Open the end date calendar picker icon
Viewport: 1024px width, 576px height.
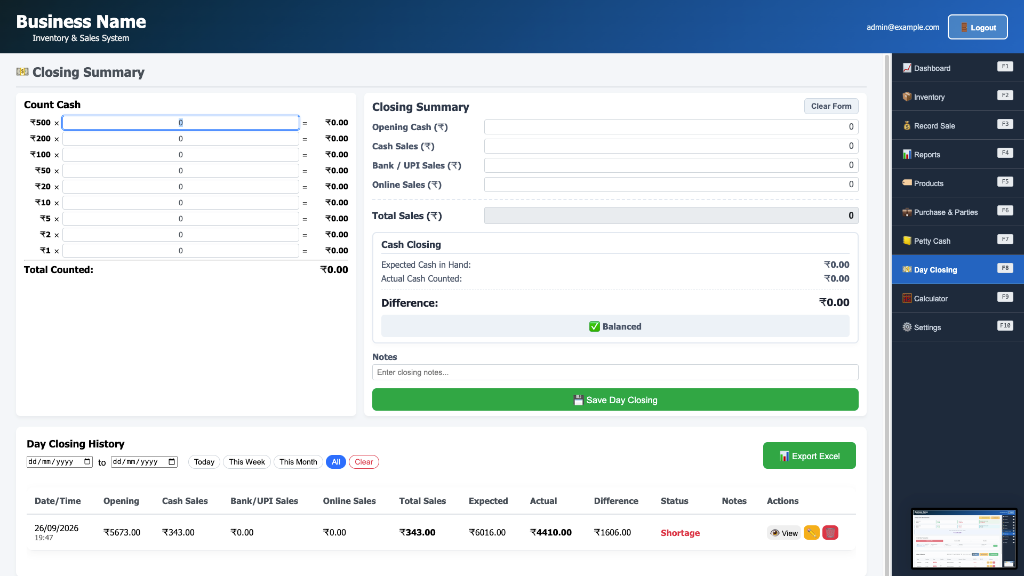(172, 462)
